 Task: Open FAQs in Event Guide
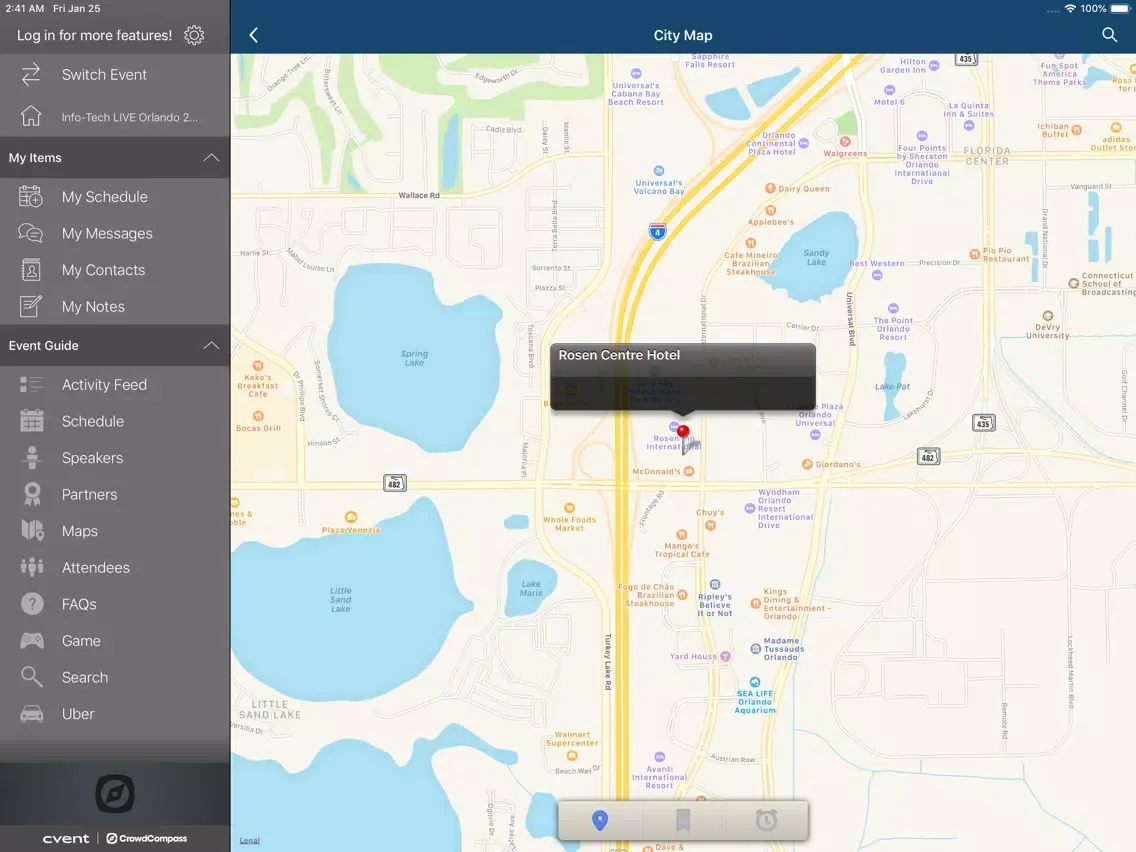click(x=115, y=604)
